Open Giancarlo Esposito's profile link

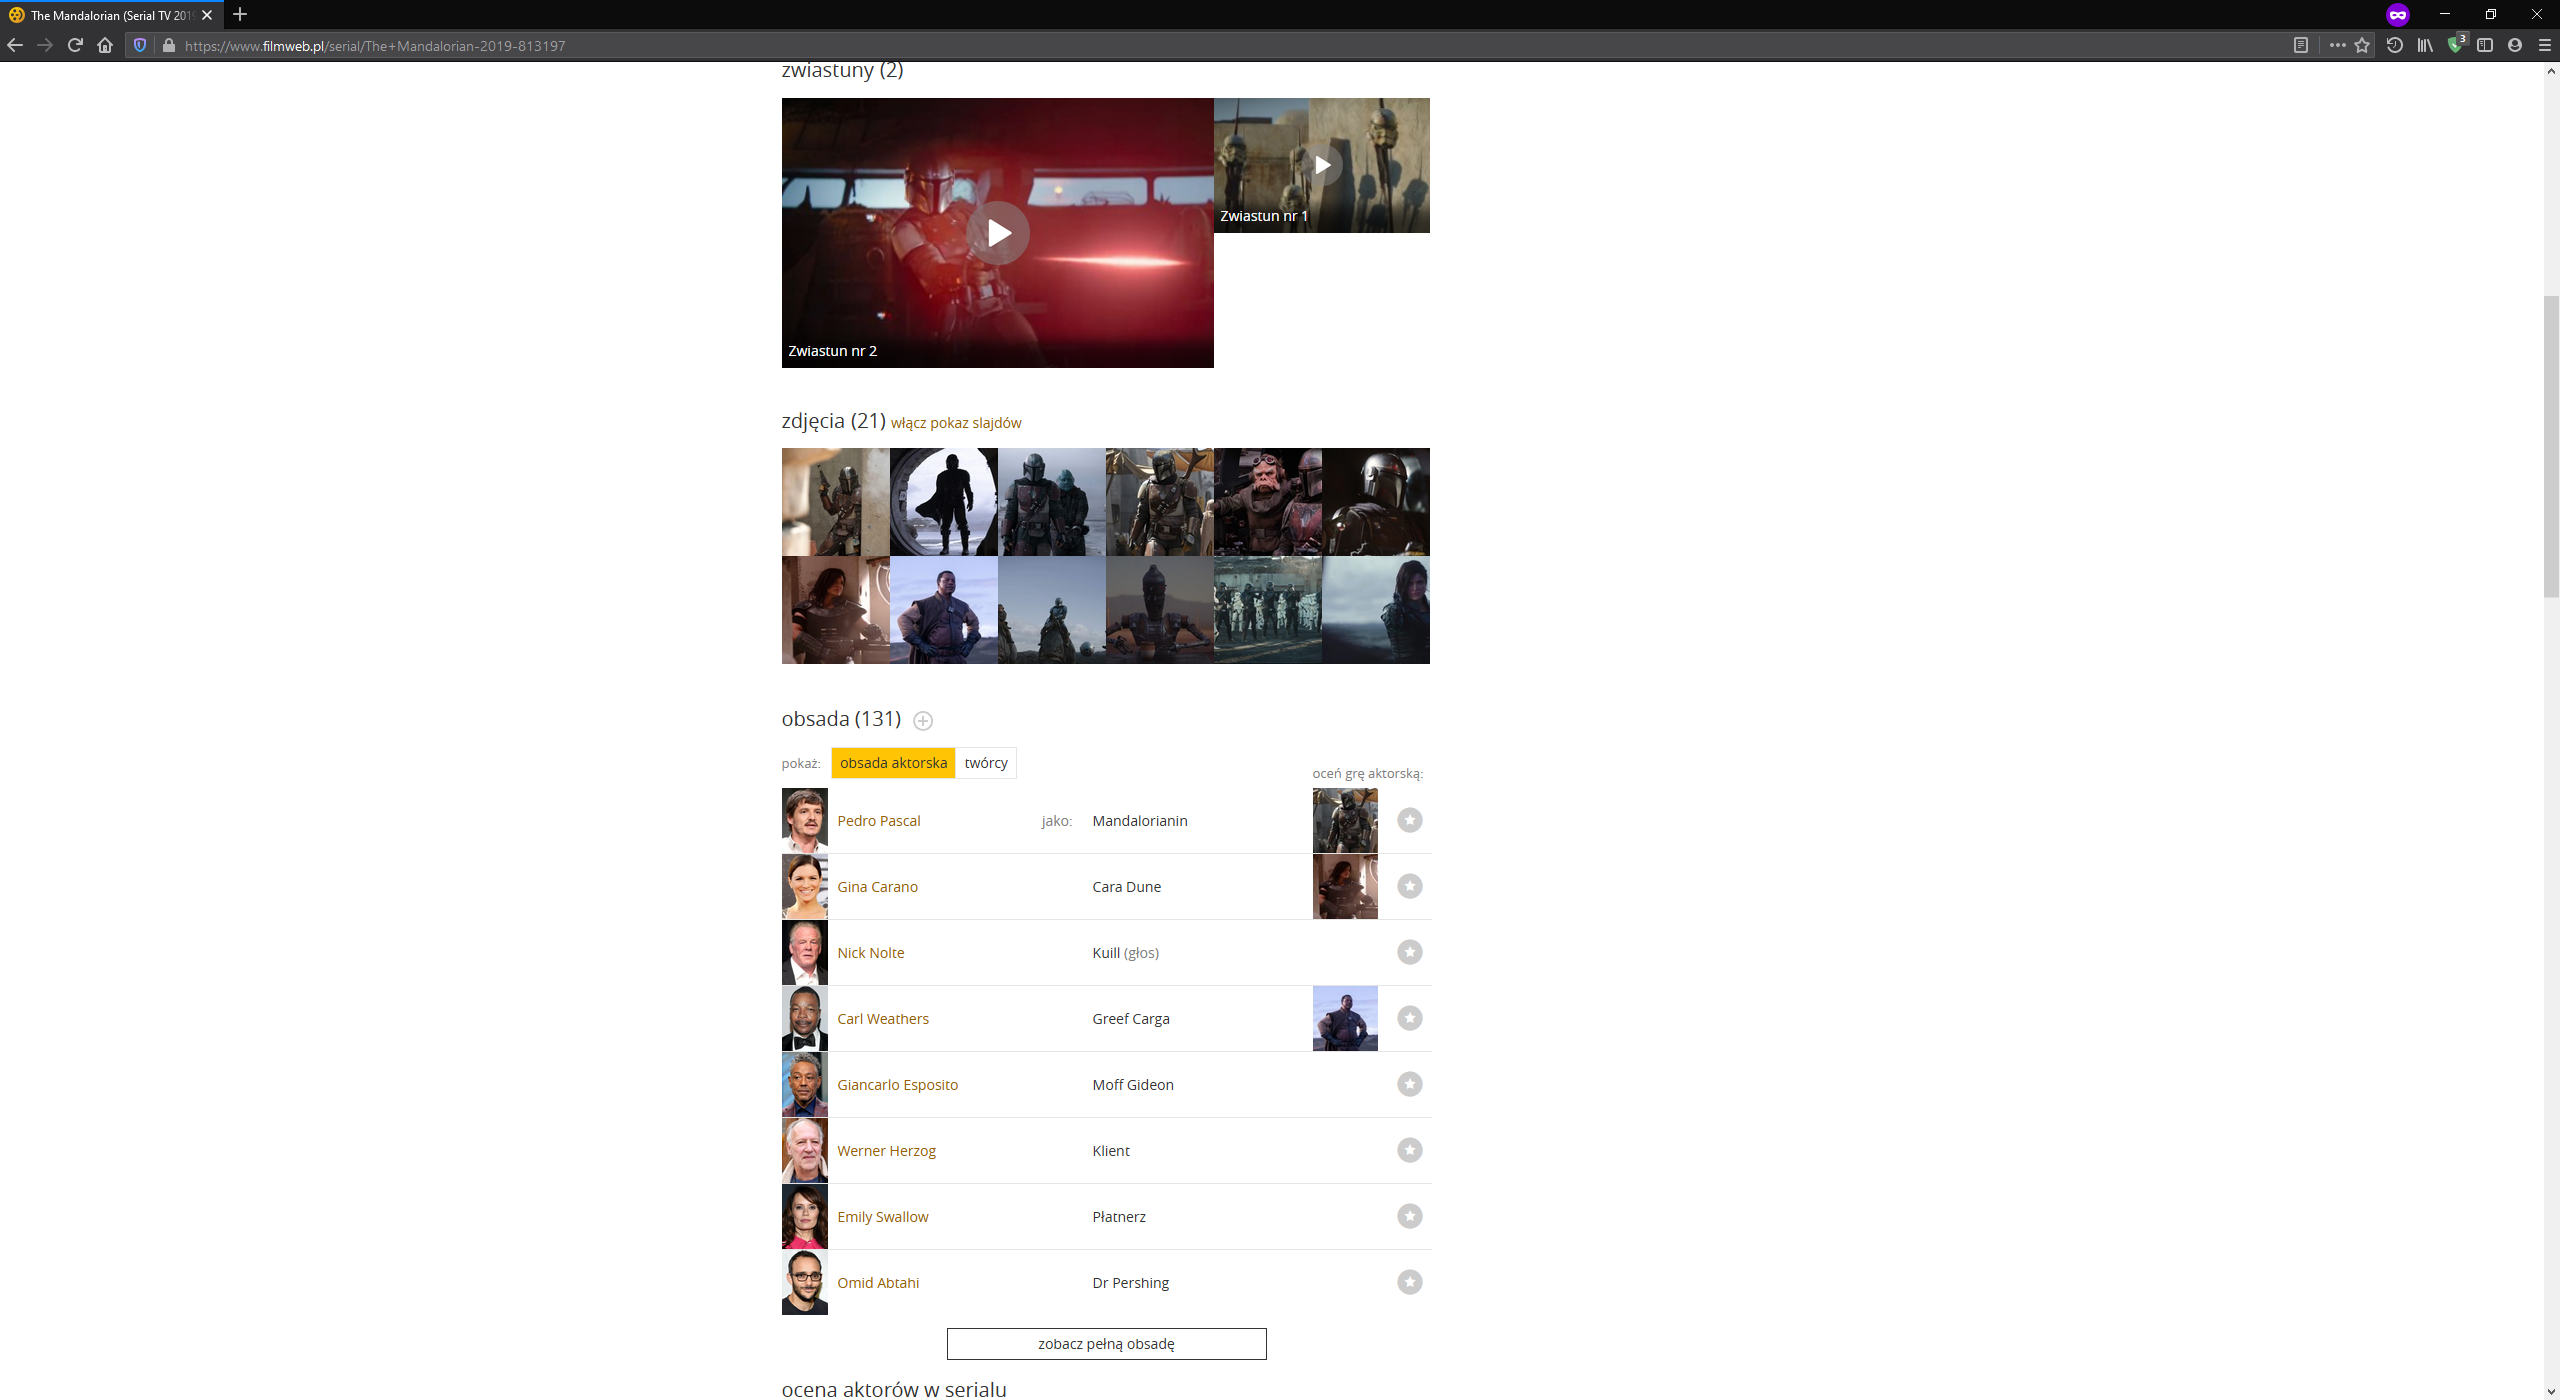click(x=897, y=1084)
